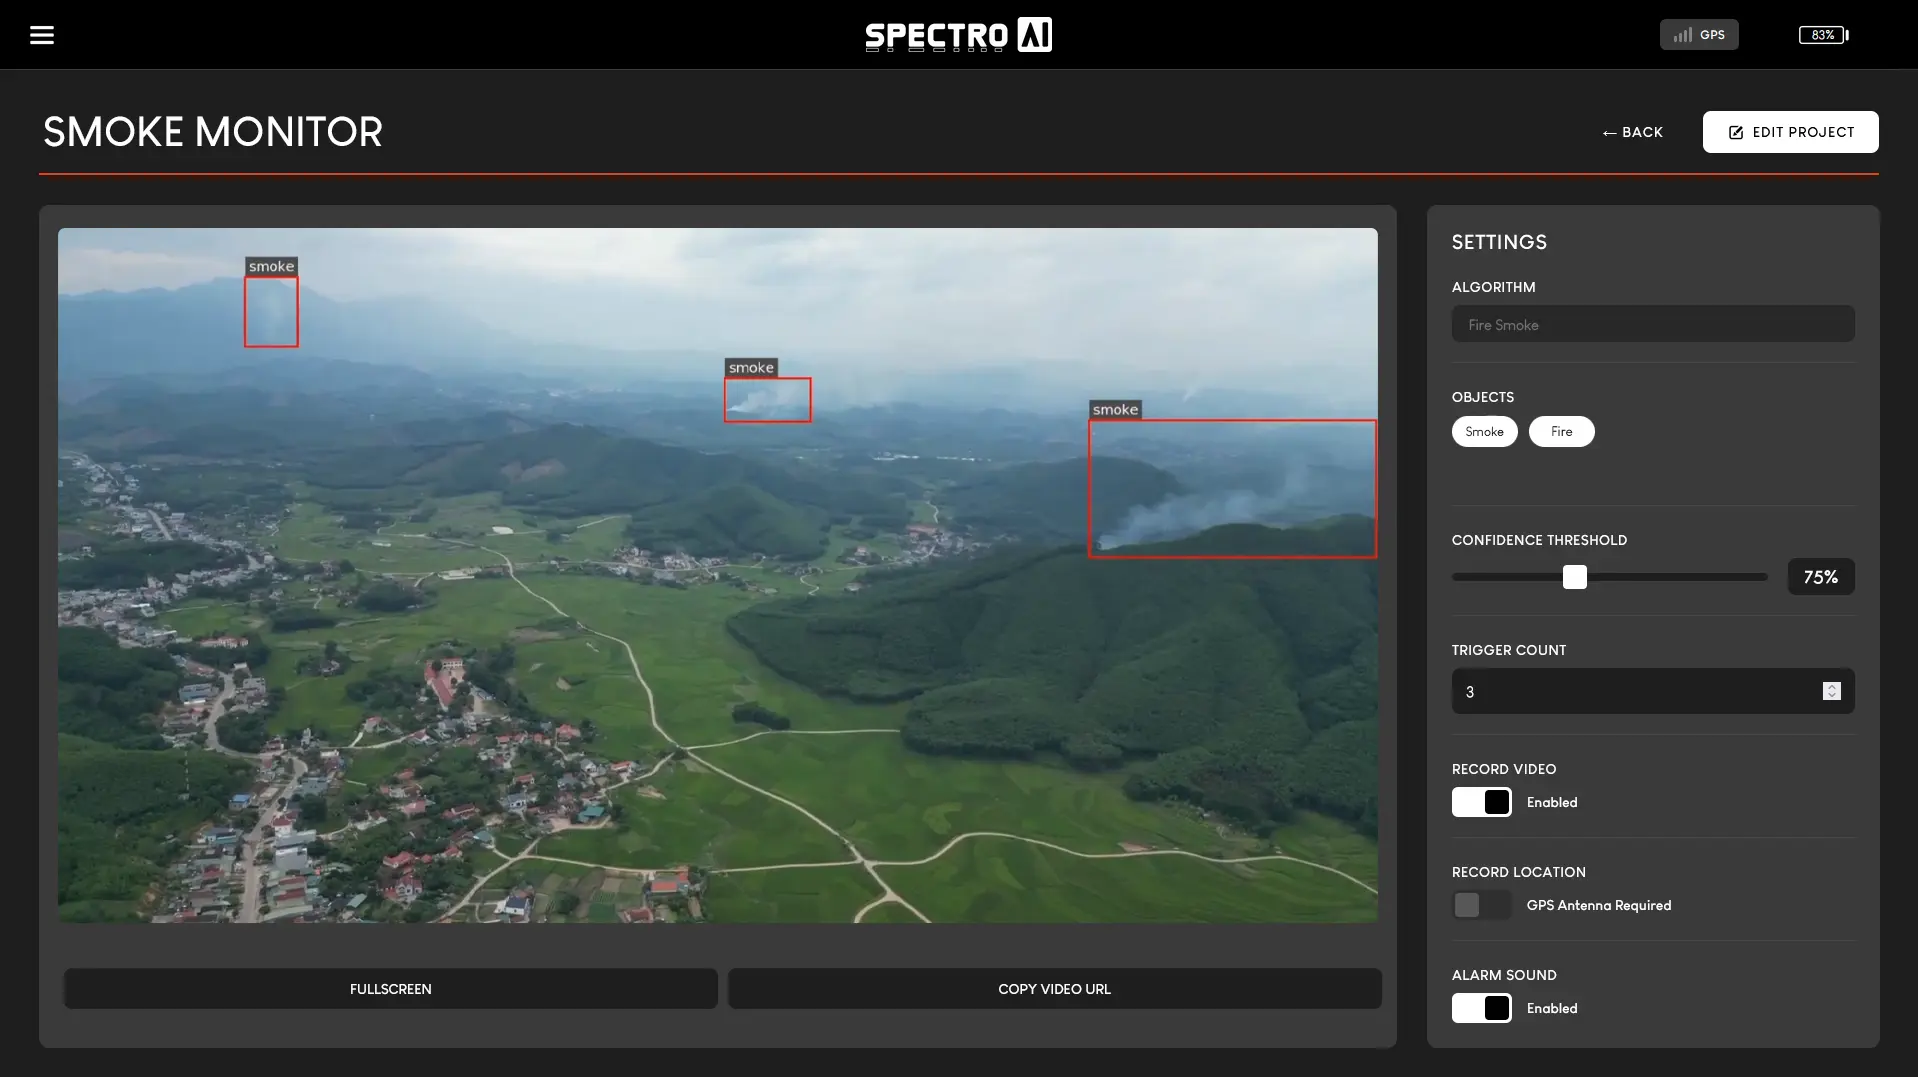The width and height of the screenshot is (1918, 1077).
Task: Open the hamburger navigation menu
Action: [x=42, y=34]
